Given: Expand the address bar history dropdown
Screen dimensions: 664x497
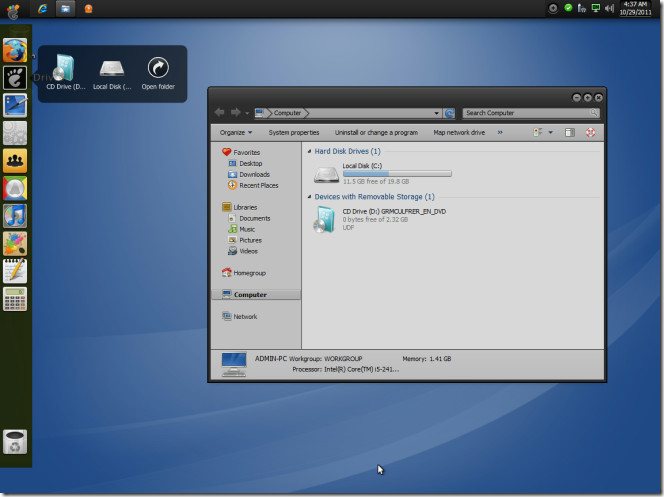Looking at the screenshot, I should pos(437,113).
